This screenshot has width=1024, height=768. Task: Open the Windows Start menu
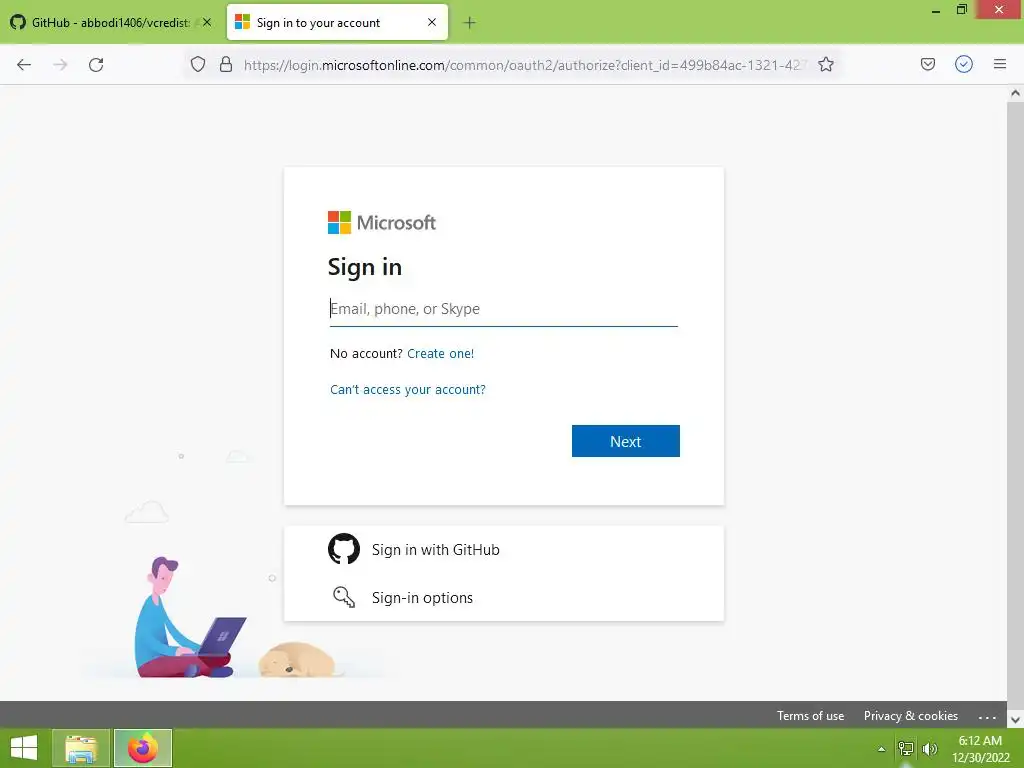tap(24, 748)
